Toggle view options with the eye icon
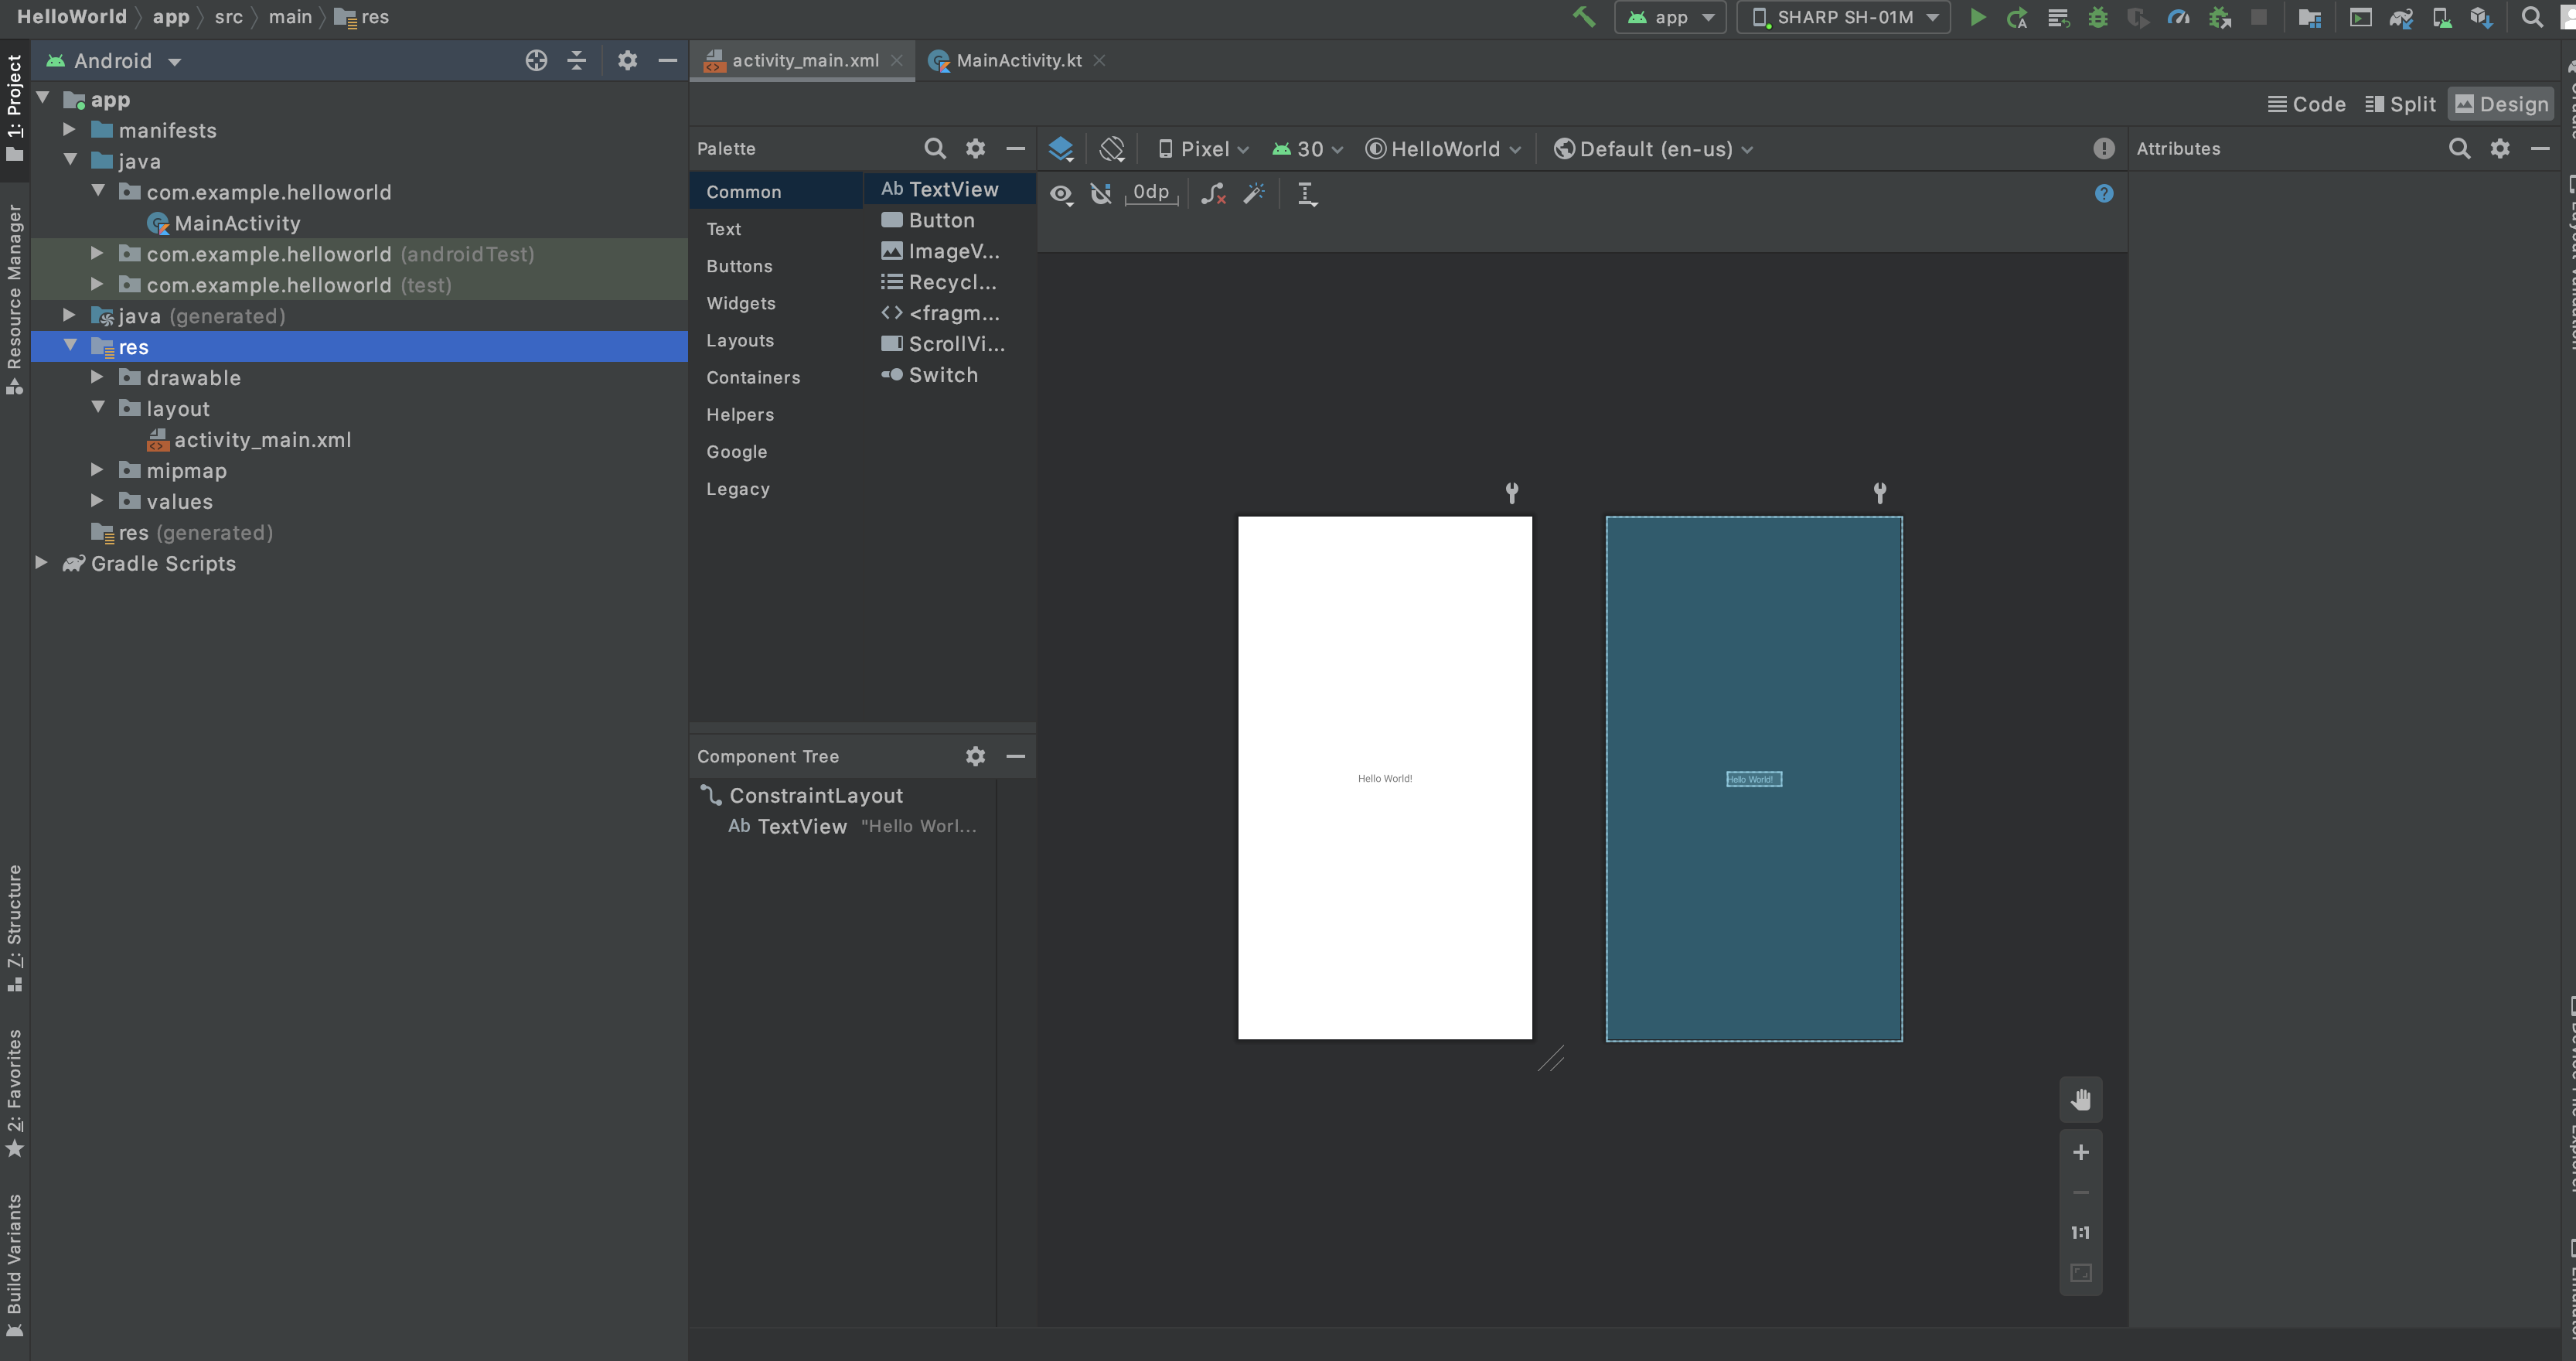Viewport: 2576px width, 1361px height. [x=1061, y=195]
